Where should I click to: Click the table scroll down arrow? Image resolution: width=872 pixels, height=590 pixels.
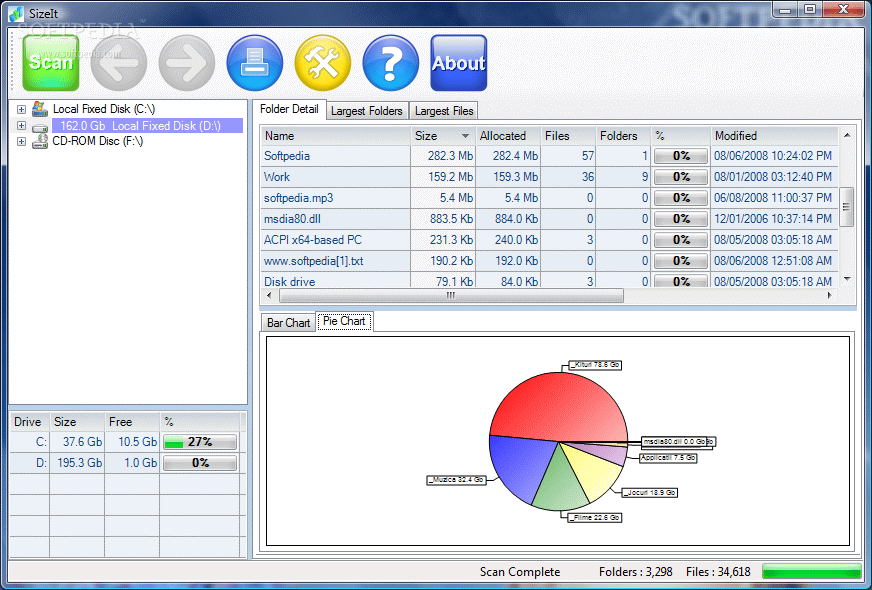[x=847, y=279]
